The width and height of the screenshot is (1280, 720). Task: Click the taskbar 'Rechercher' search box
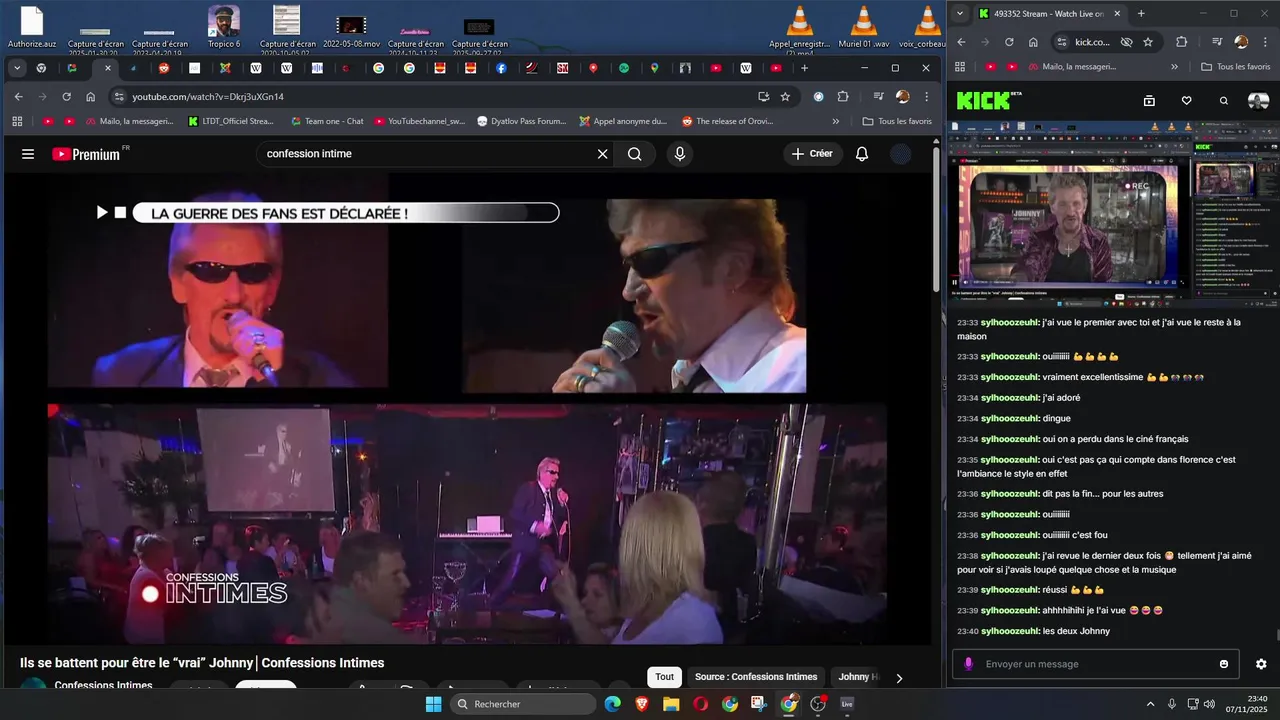click(523, 704)
